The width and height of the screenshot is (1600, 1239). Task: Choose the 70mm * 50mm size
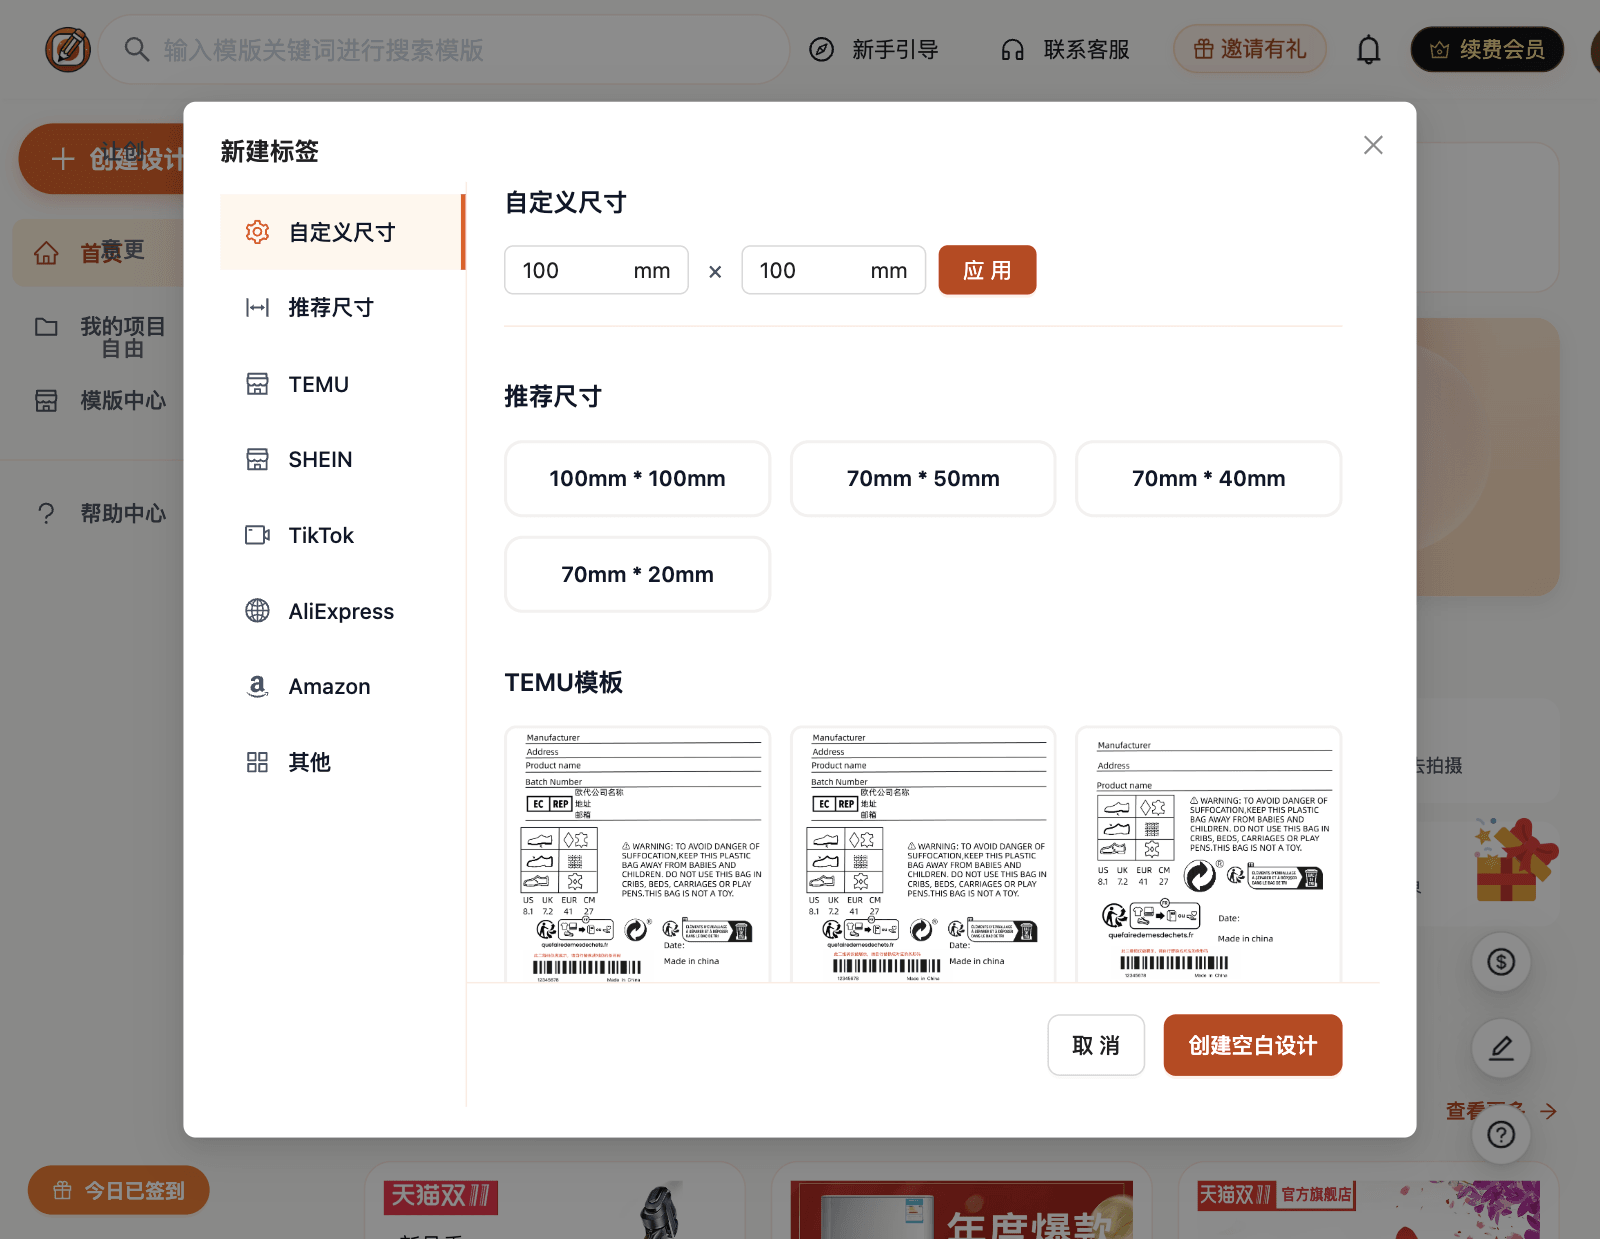[x=923, y=479]
